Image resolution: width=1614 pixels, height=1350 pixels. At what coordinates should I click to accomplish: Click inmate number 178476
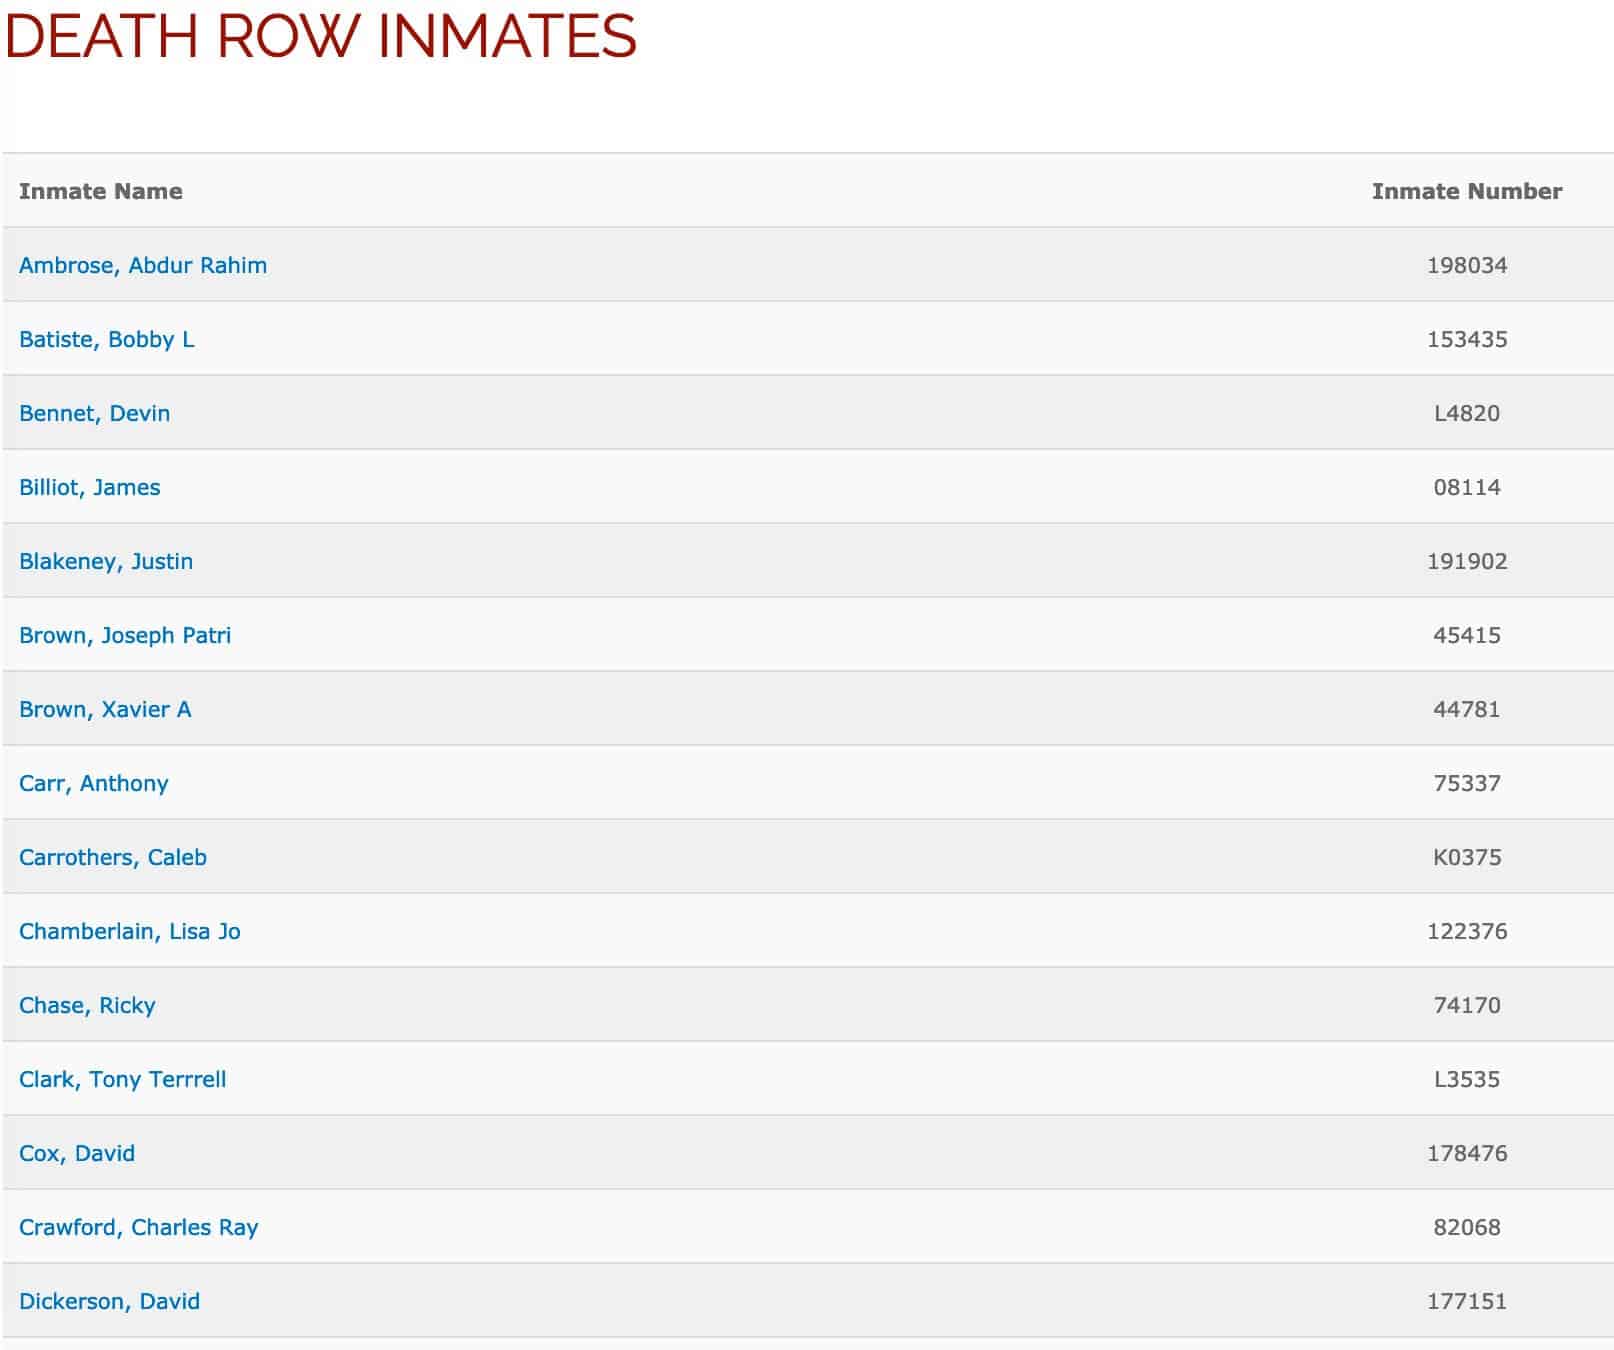point(1467,1153)
